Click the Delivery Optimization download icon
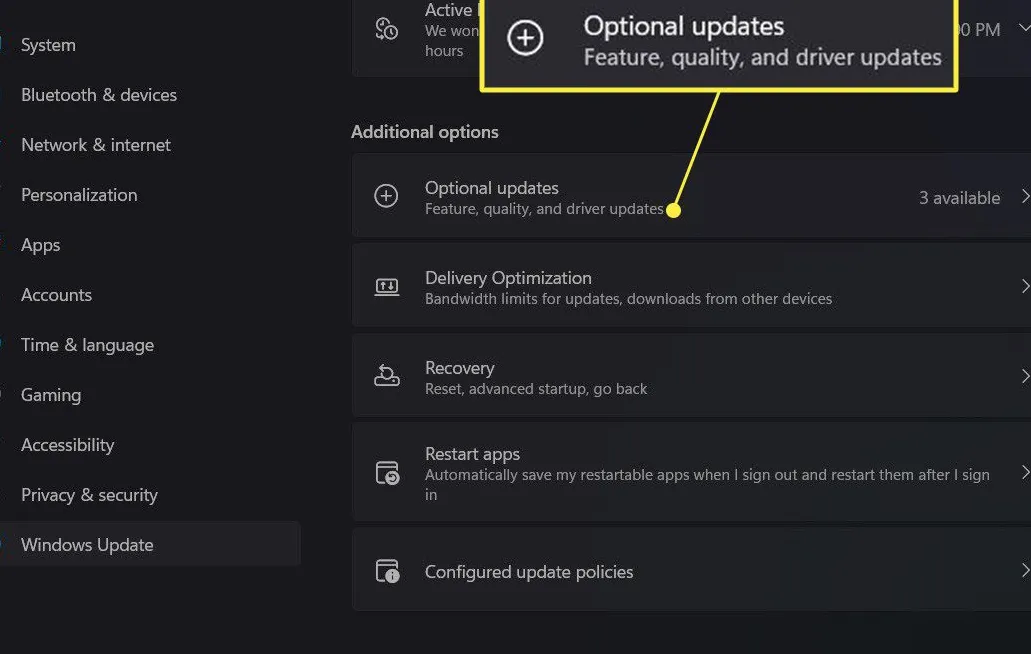 387,285
